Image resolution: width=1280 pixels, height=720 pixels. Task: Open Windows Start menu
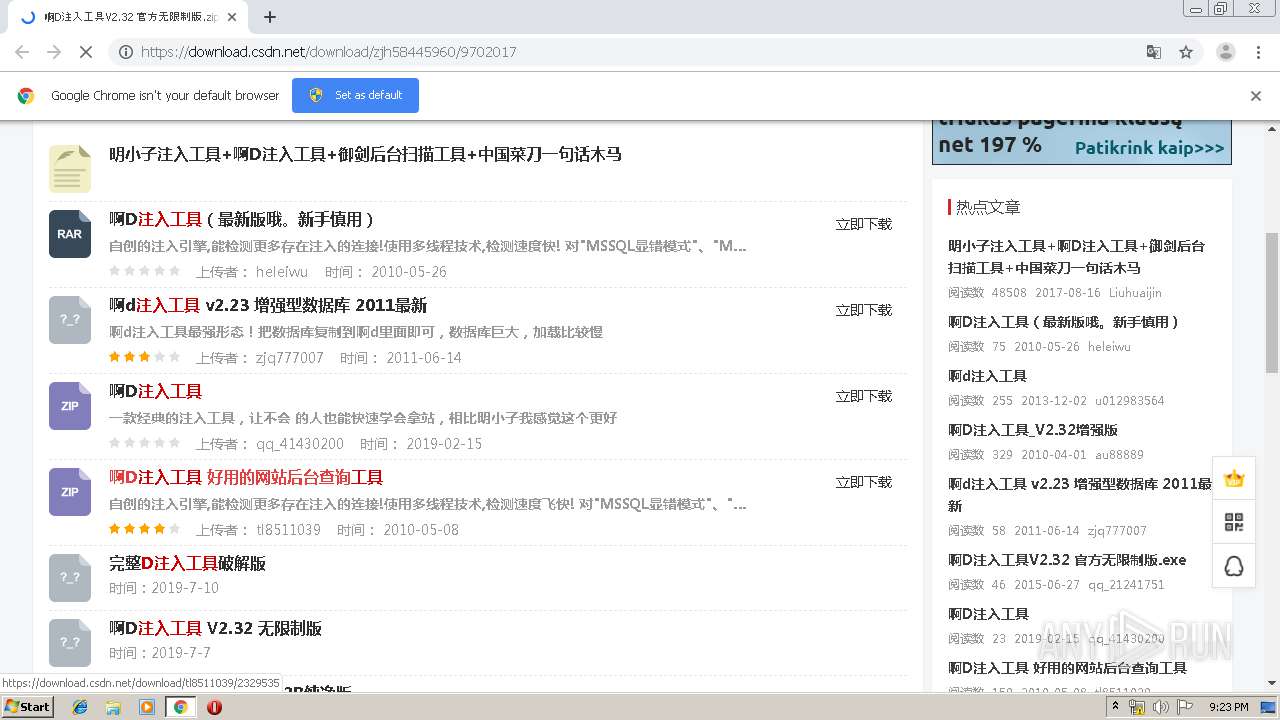[28, 707]
